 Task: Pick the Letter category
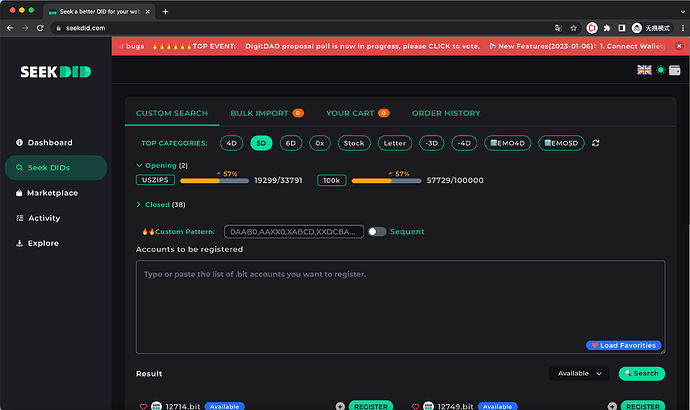(x=395, y=143)
